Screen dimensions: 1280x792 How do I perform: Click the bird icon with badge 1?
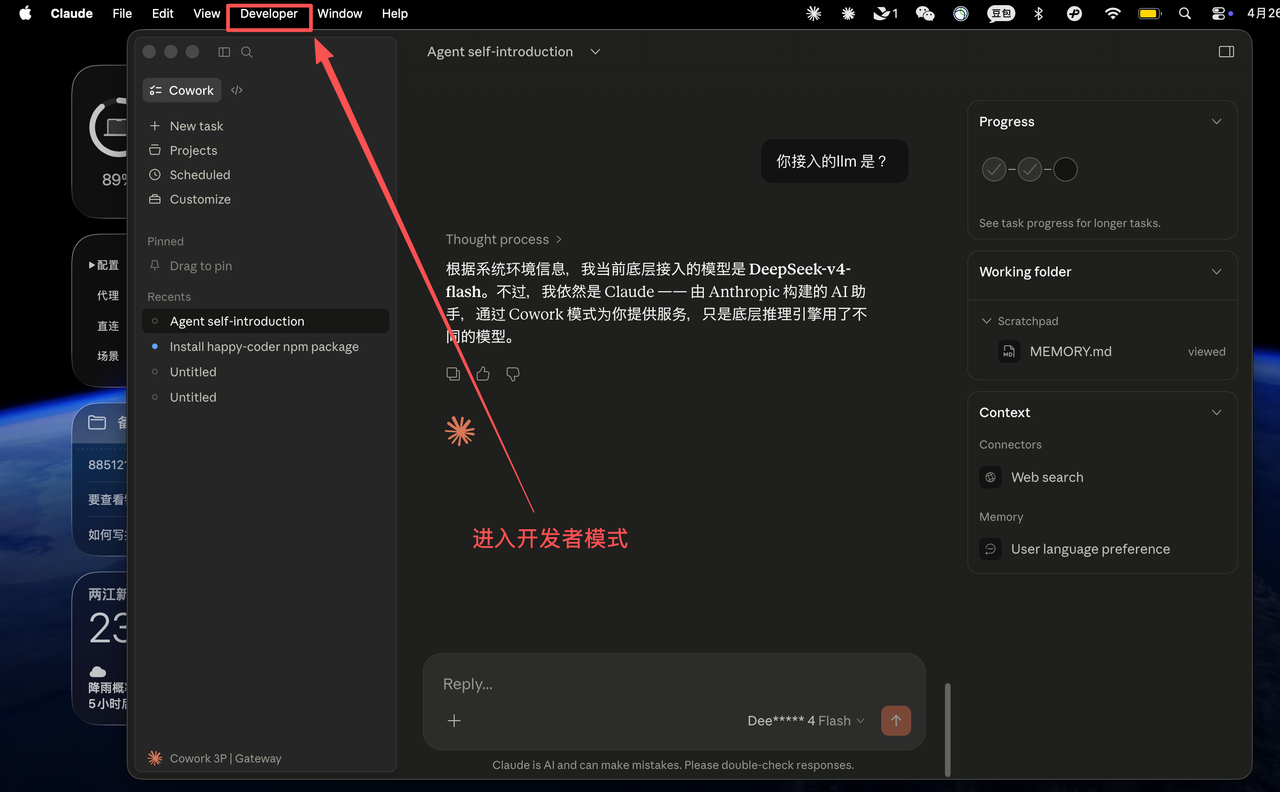(x=886, y=14)
